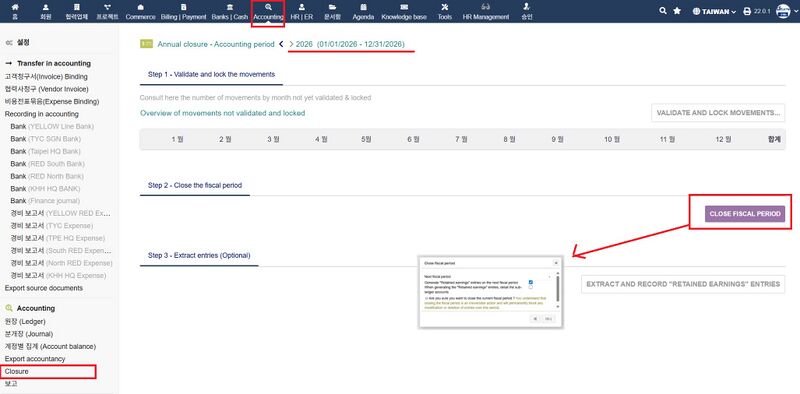Select Bank (RED South Bank) journal
This screenshot has height=394, width=800.
pos(47,164)
